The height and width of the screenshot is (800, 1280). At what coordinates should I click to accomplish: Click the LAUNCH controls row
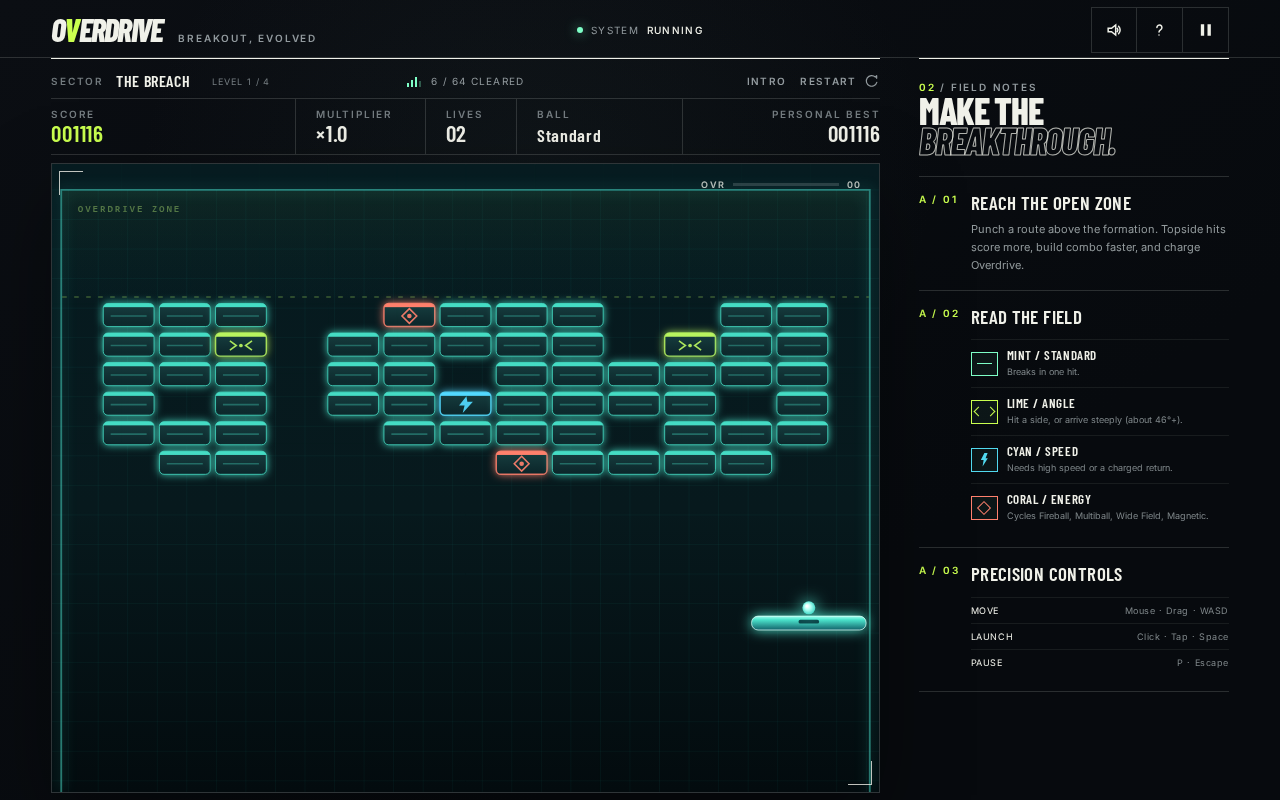(x=1100, y=637)
